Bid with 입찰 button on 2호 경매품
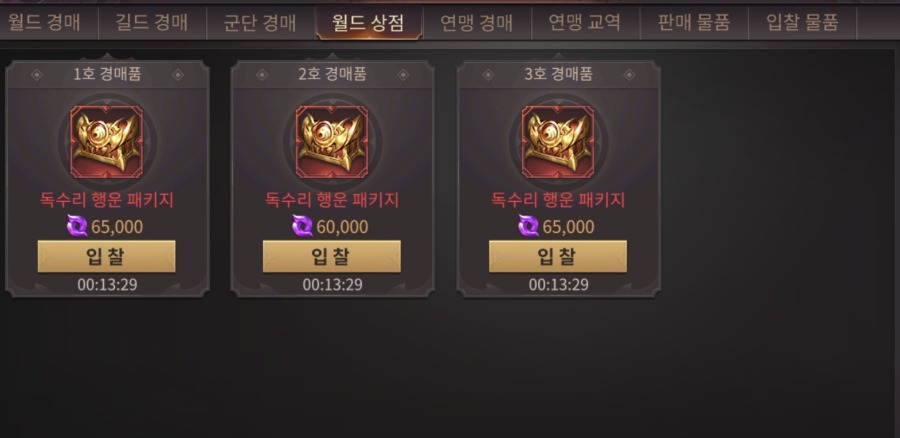Screen dimensions: 900x438 pyautogui.click(x=332, y=256)
